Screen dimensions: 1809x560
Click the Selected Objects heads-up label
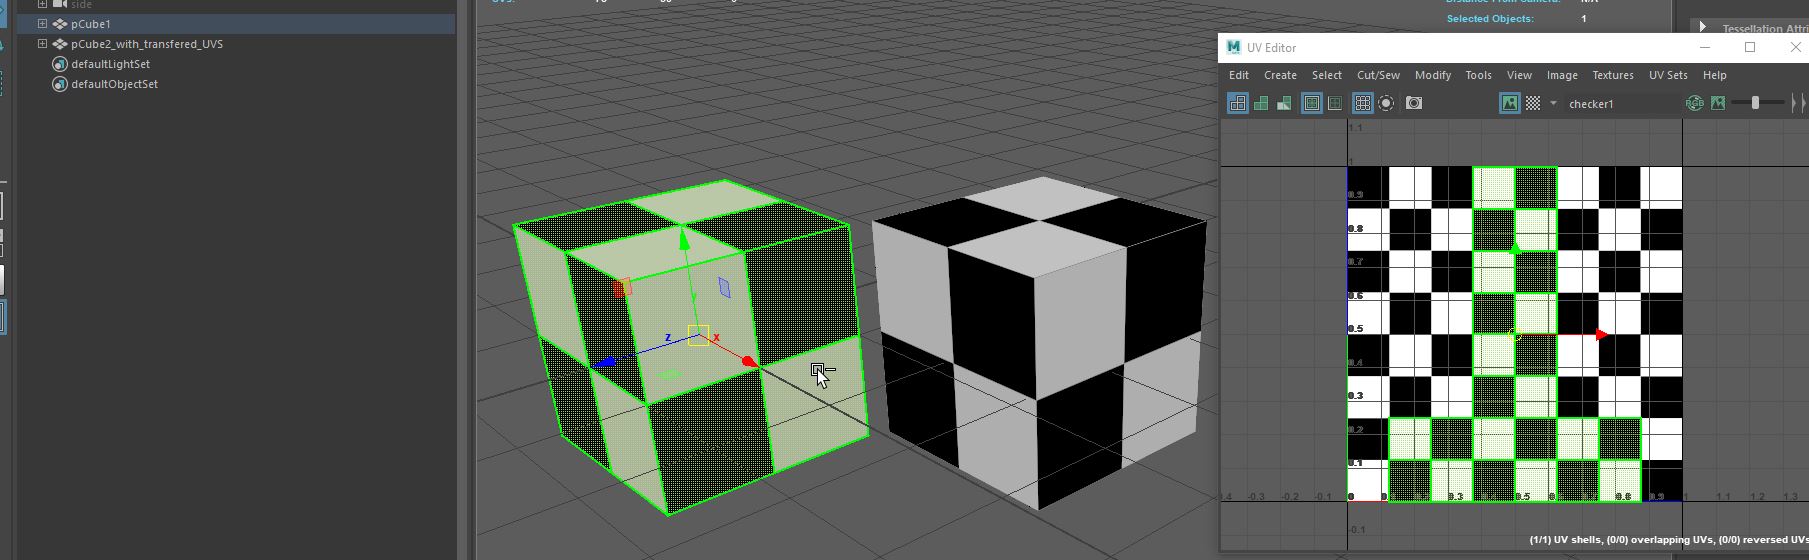click(1489, 19)
